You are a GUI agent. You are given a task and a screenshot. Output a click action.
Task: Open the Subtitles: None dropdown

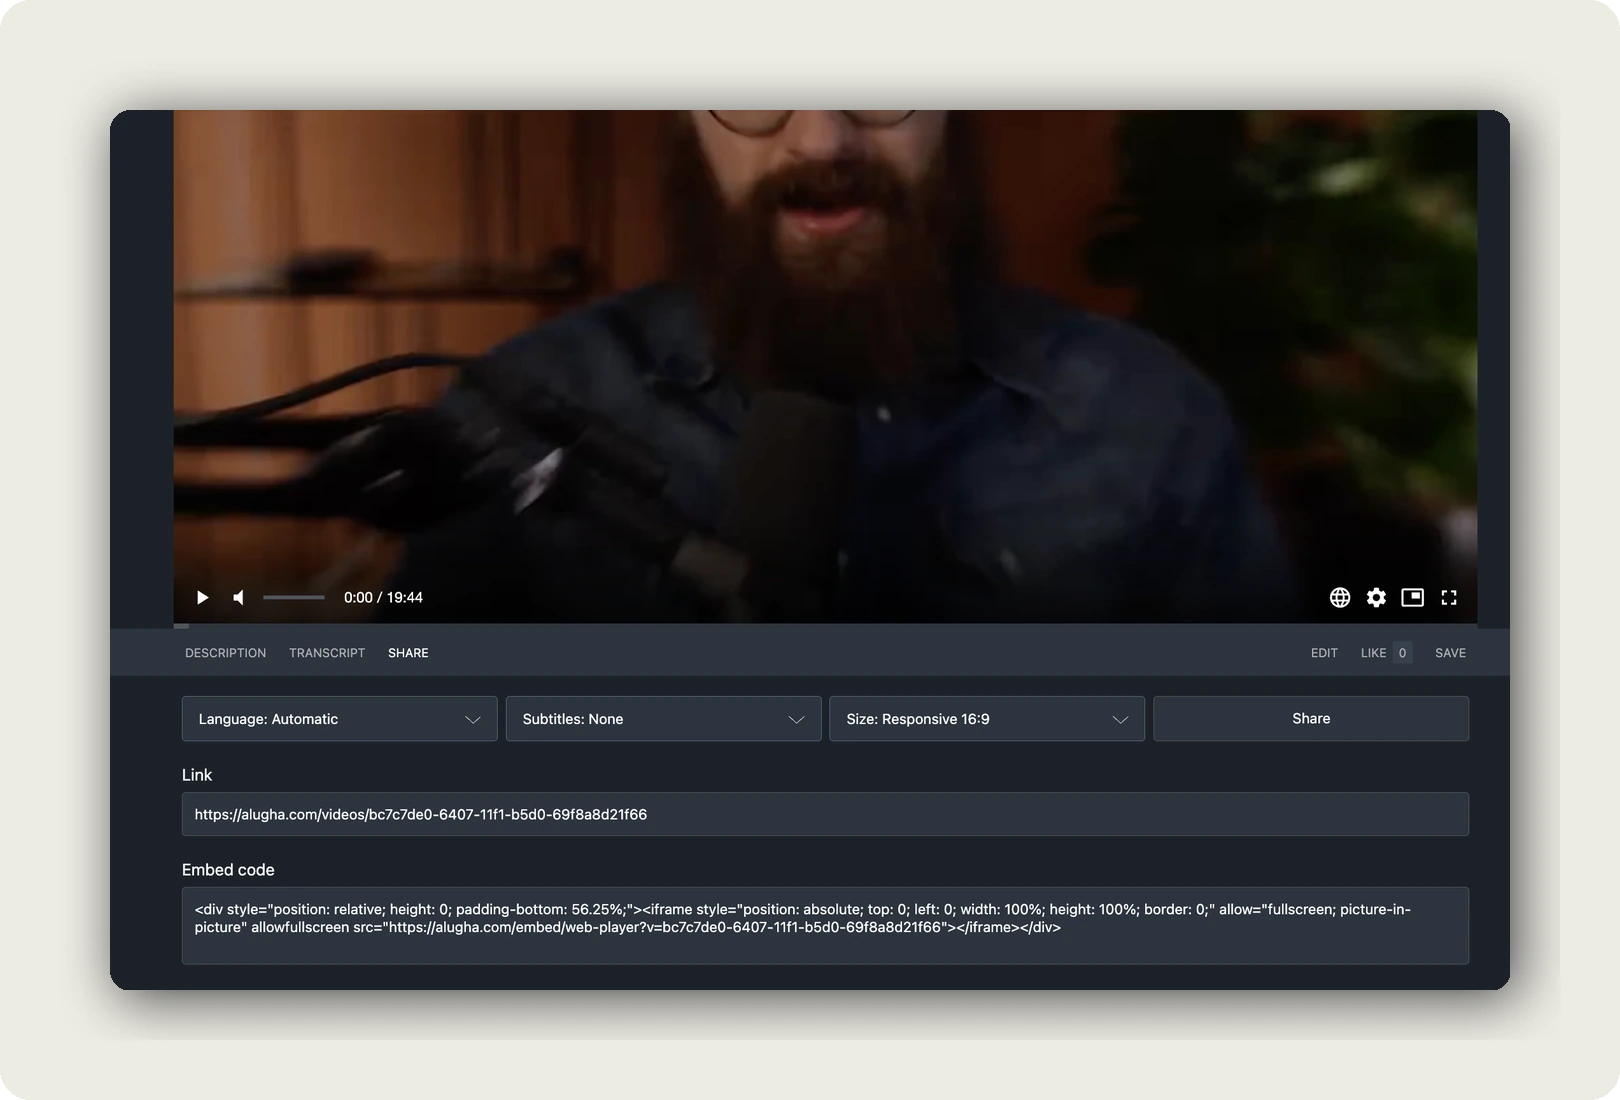click(x=664, y=719)
